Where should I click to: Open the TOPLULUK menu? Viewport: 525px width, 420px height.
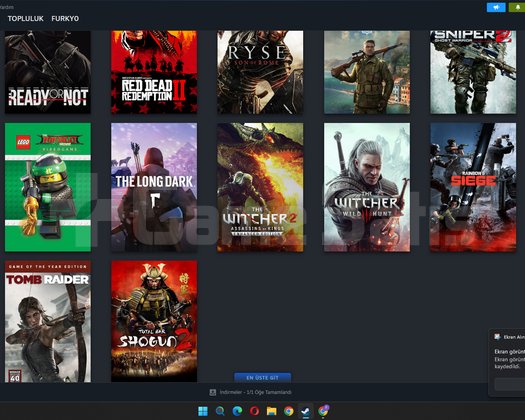pyautogui.click(x=25, y=19)
